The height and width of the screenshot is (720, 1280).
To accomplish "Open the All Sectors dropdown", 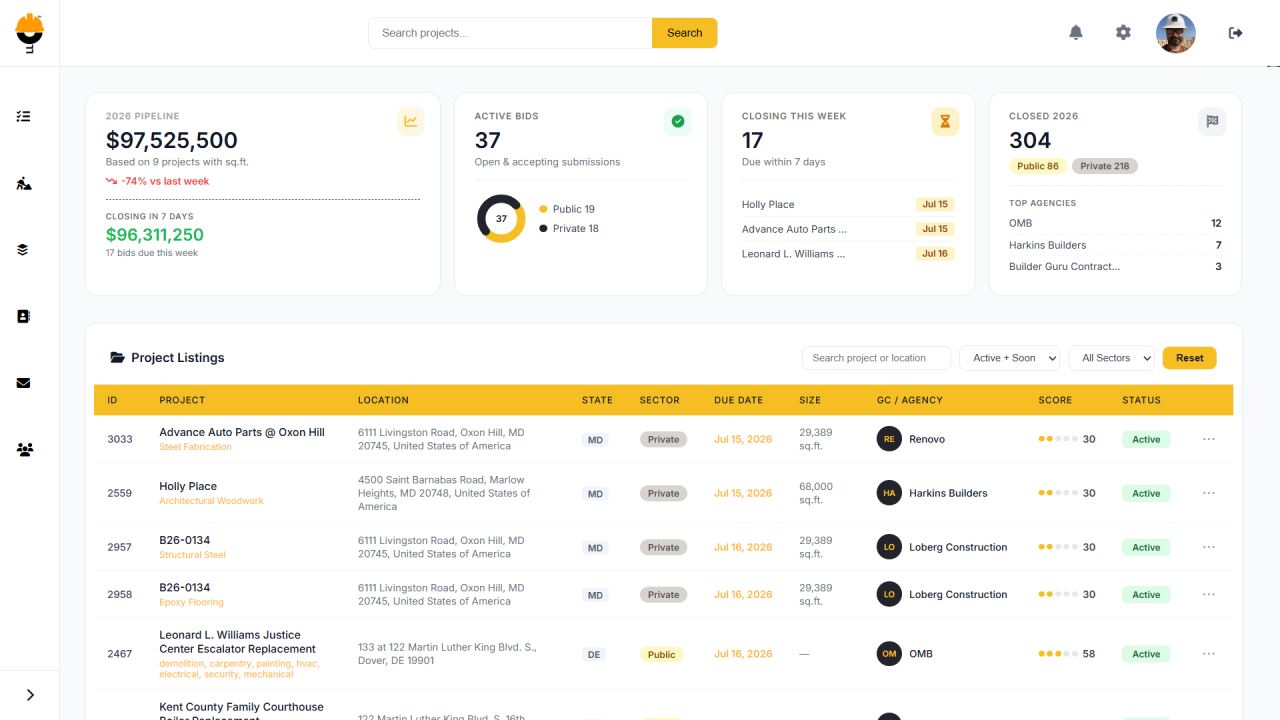I will click(x=1111, y=358).
